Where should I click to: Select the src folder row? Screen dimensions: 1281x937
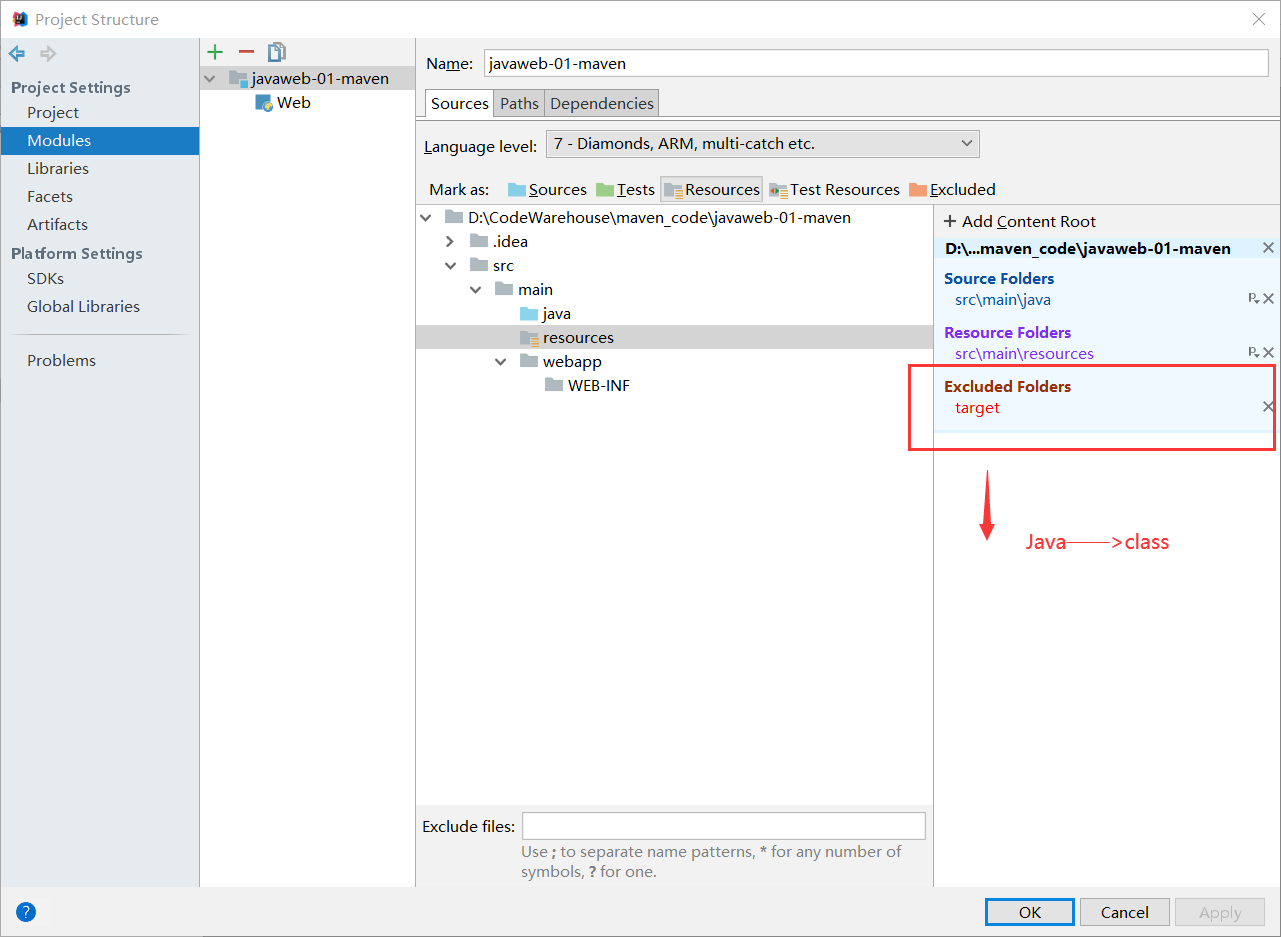[x=674, y=266]
